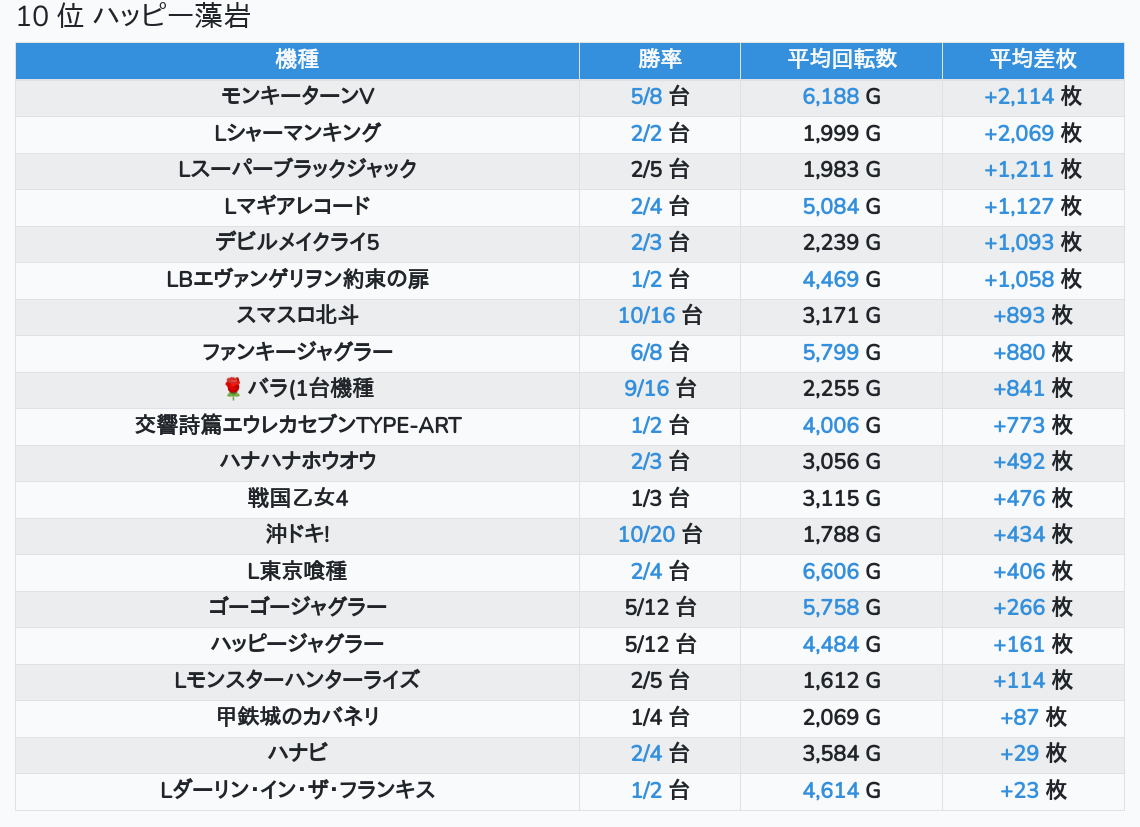Select the デビルメイクライ5 machine name
This screenshot has height=827, width=1140.
click(x=297, y=242)
